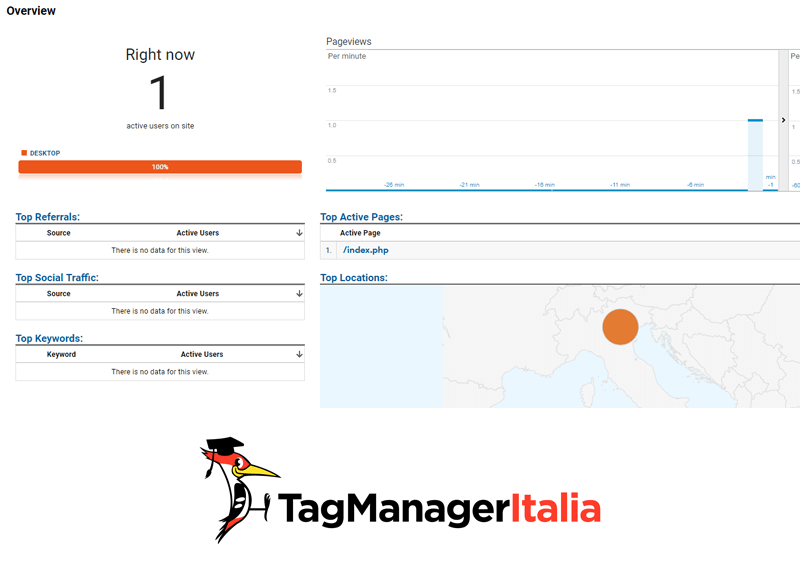Open the /index.php active page link
Image resolution: width=800 pixels, height=571 pixels.
click(x=365, y=250)
